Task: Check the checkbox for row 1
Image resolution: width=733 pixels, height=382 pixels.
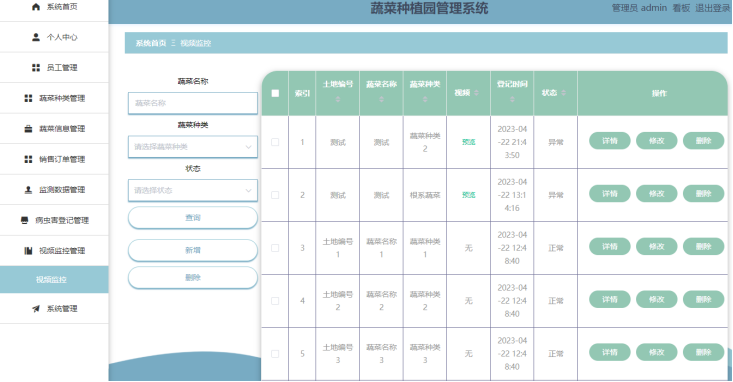Action: pos(275,142)
